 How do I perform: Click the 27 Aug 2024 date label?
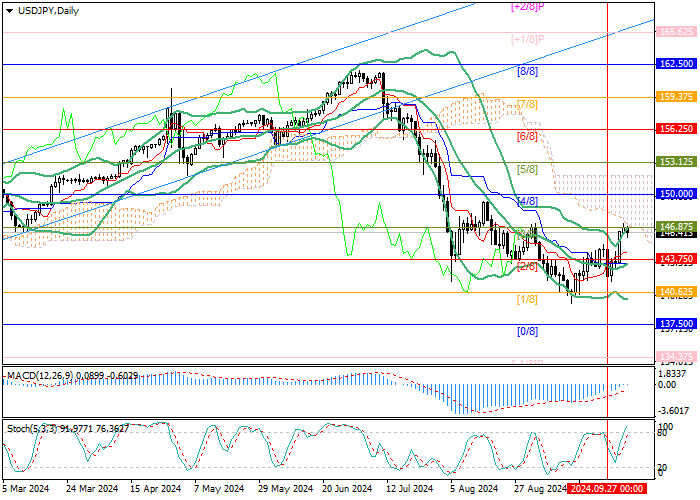pyautogui.click(x=540, y=488)
